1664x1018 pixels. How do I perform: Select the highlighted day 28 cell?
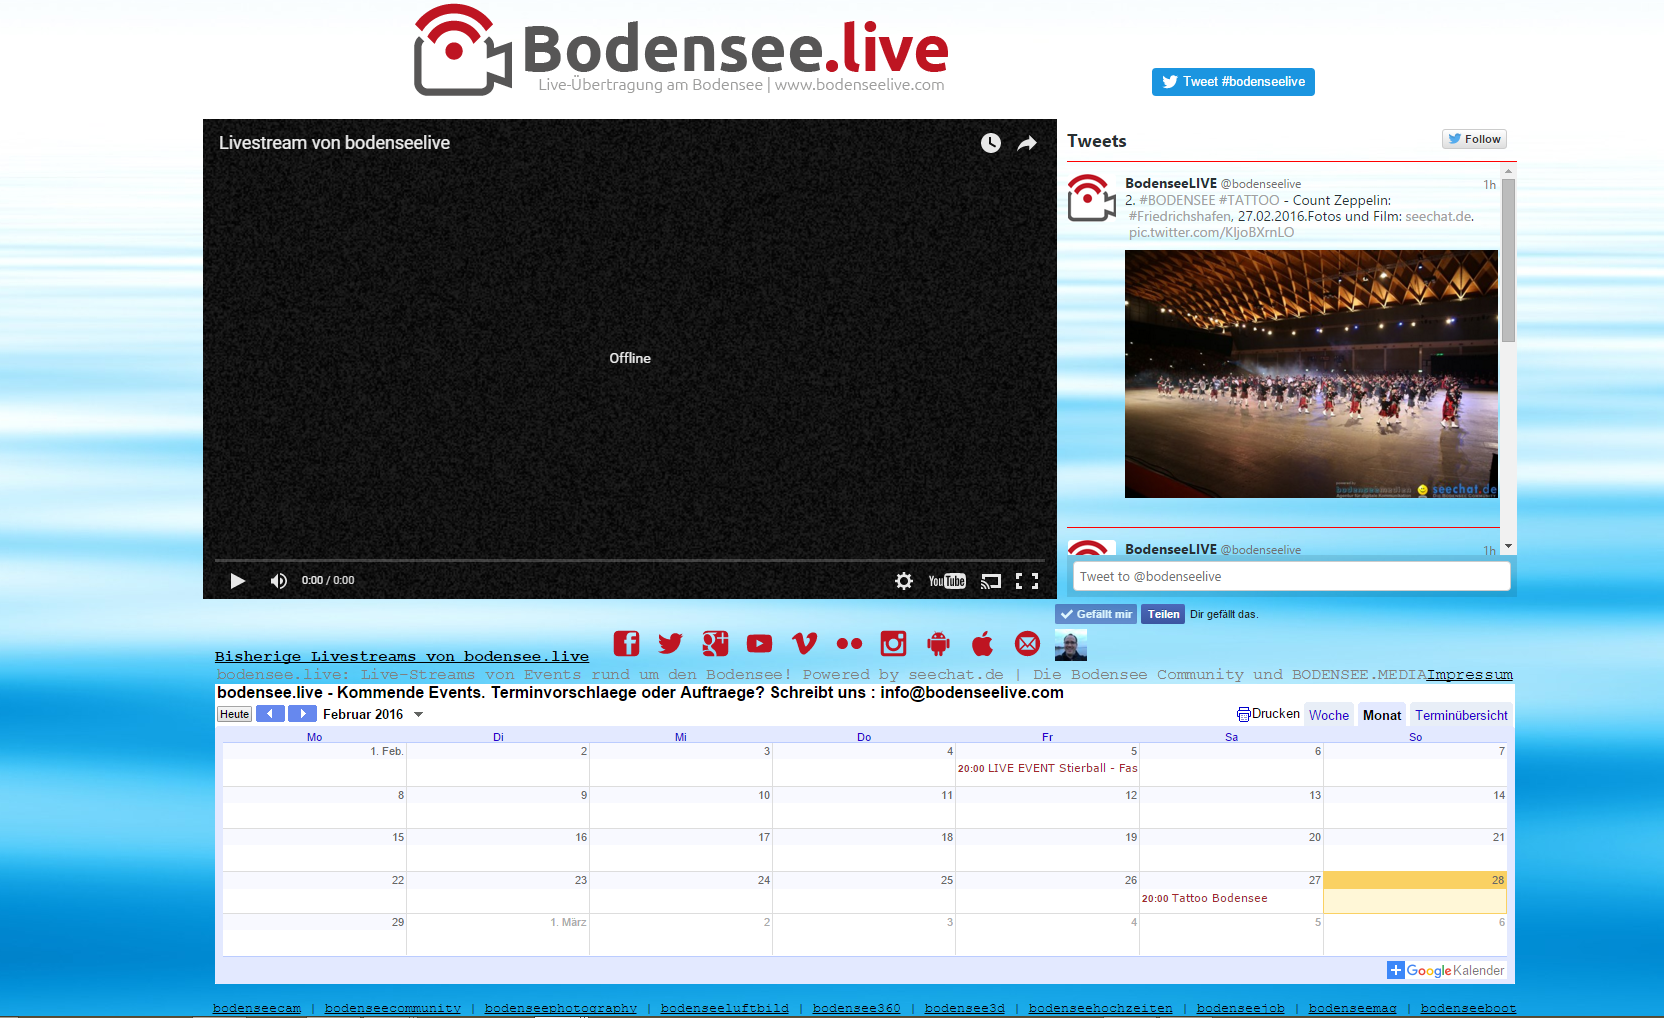[x=1415, y=892]
